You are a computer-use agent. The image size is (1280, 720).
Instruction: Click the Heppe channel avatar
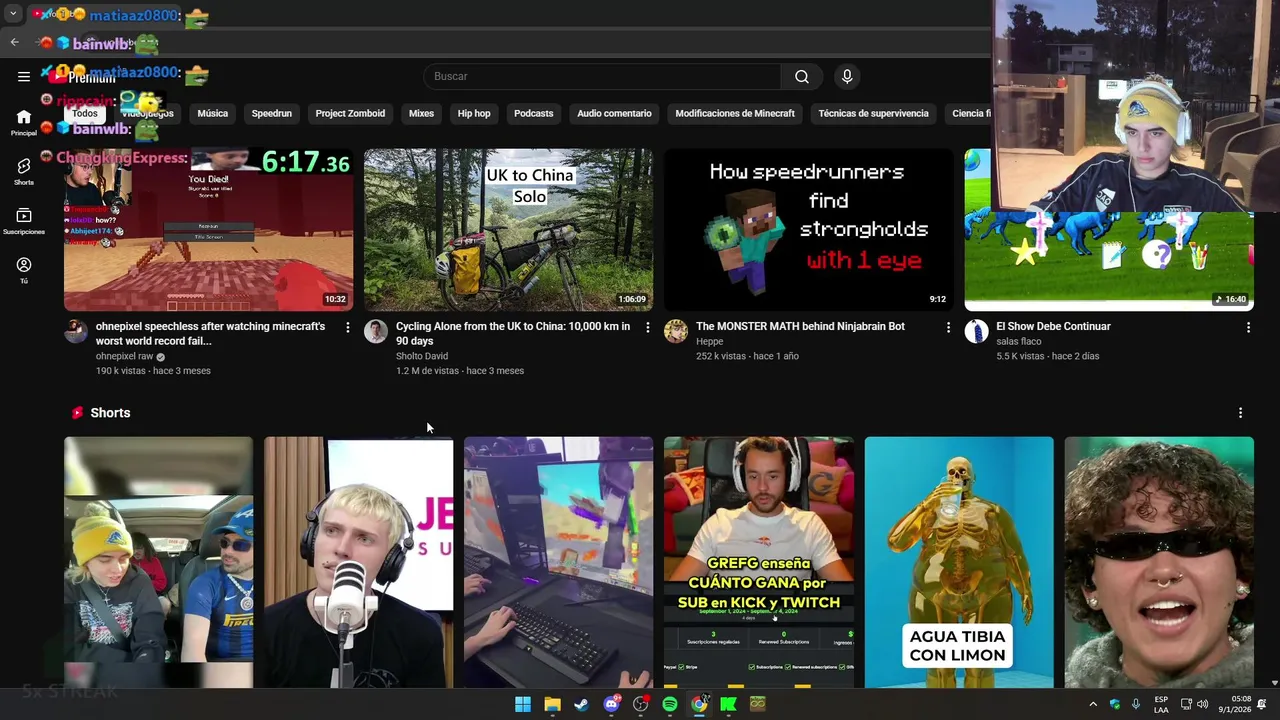point(676,332)
